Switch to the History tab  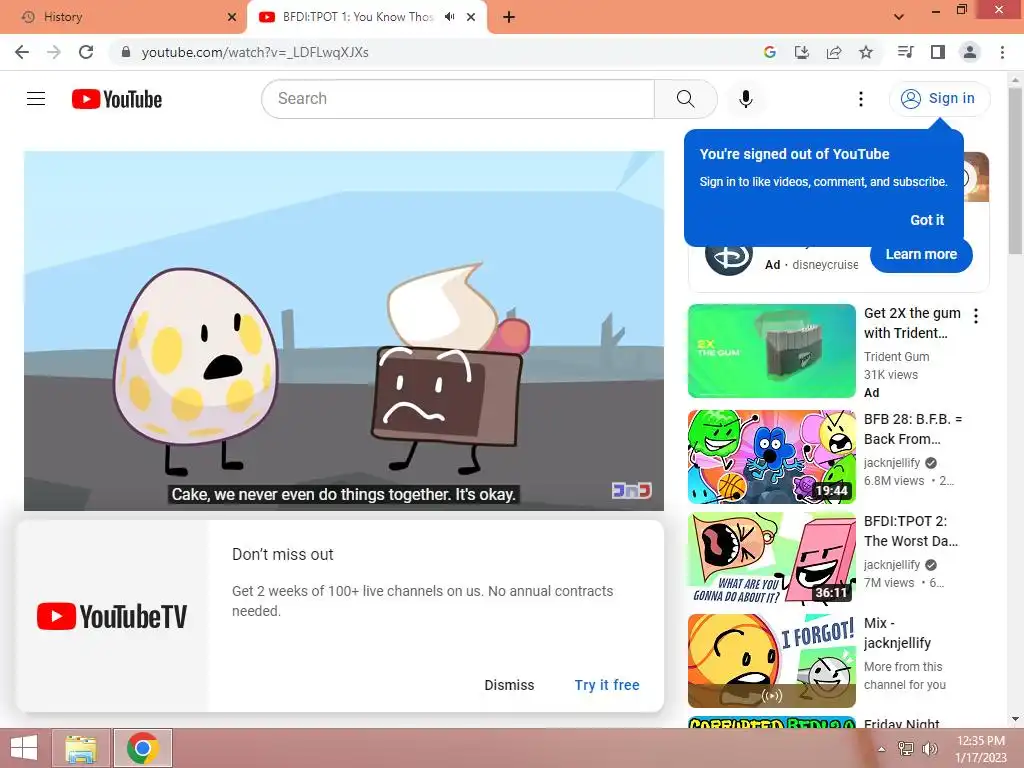point(123,17)
